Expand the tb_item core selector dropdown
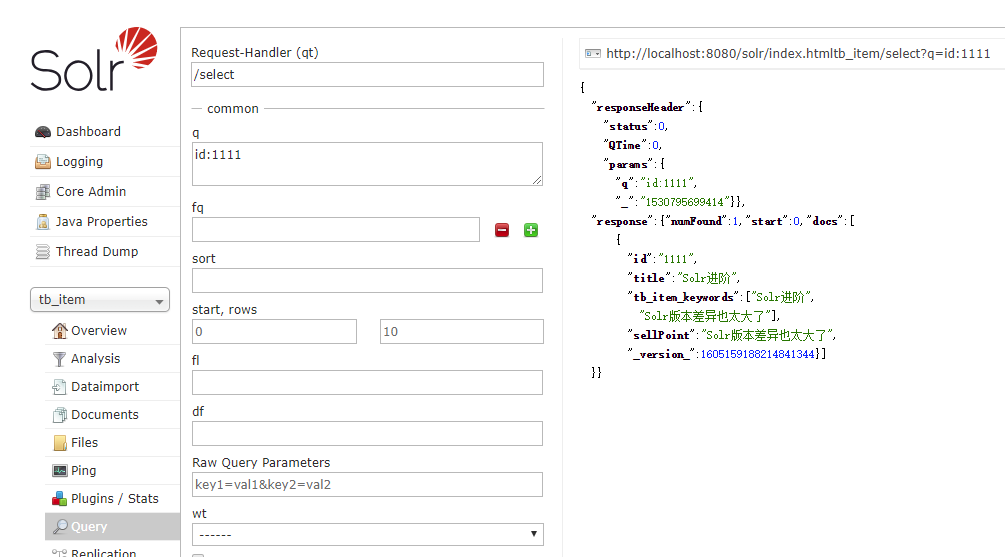 pos(100,300)
